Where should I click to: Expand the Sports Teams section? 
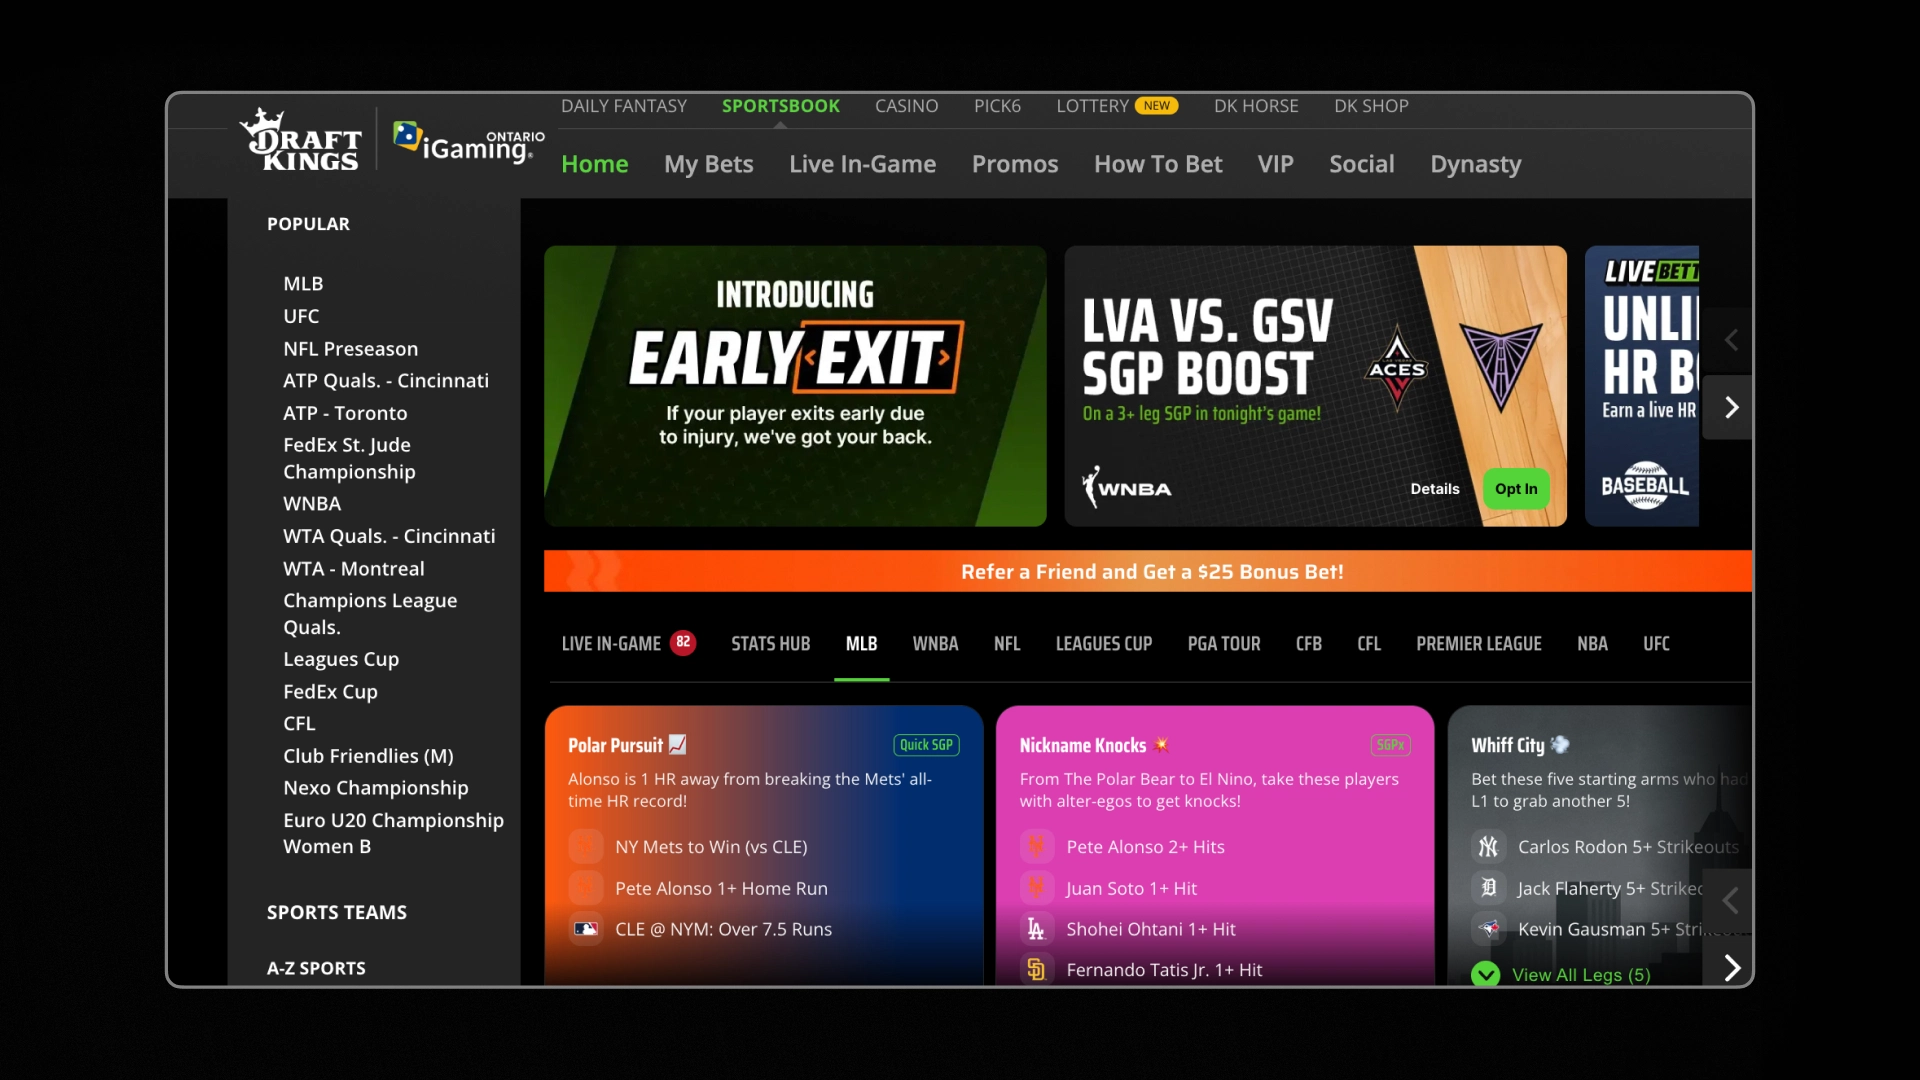[337, 912]
